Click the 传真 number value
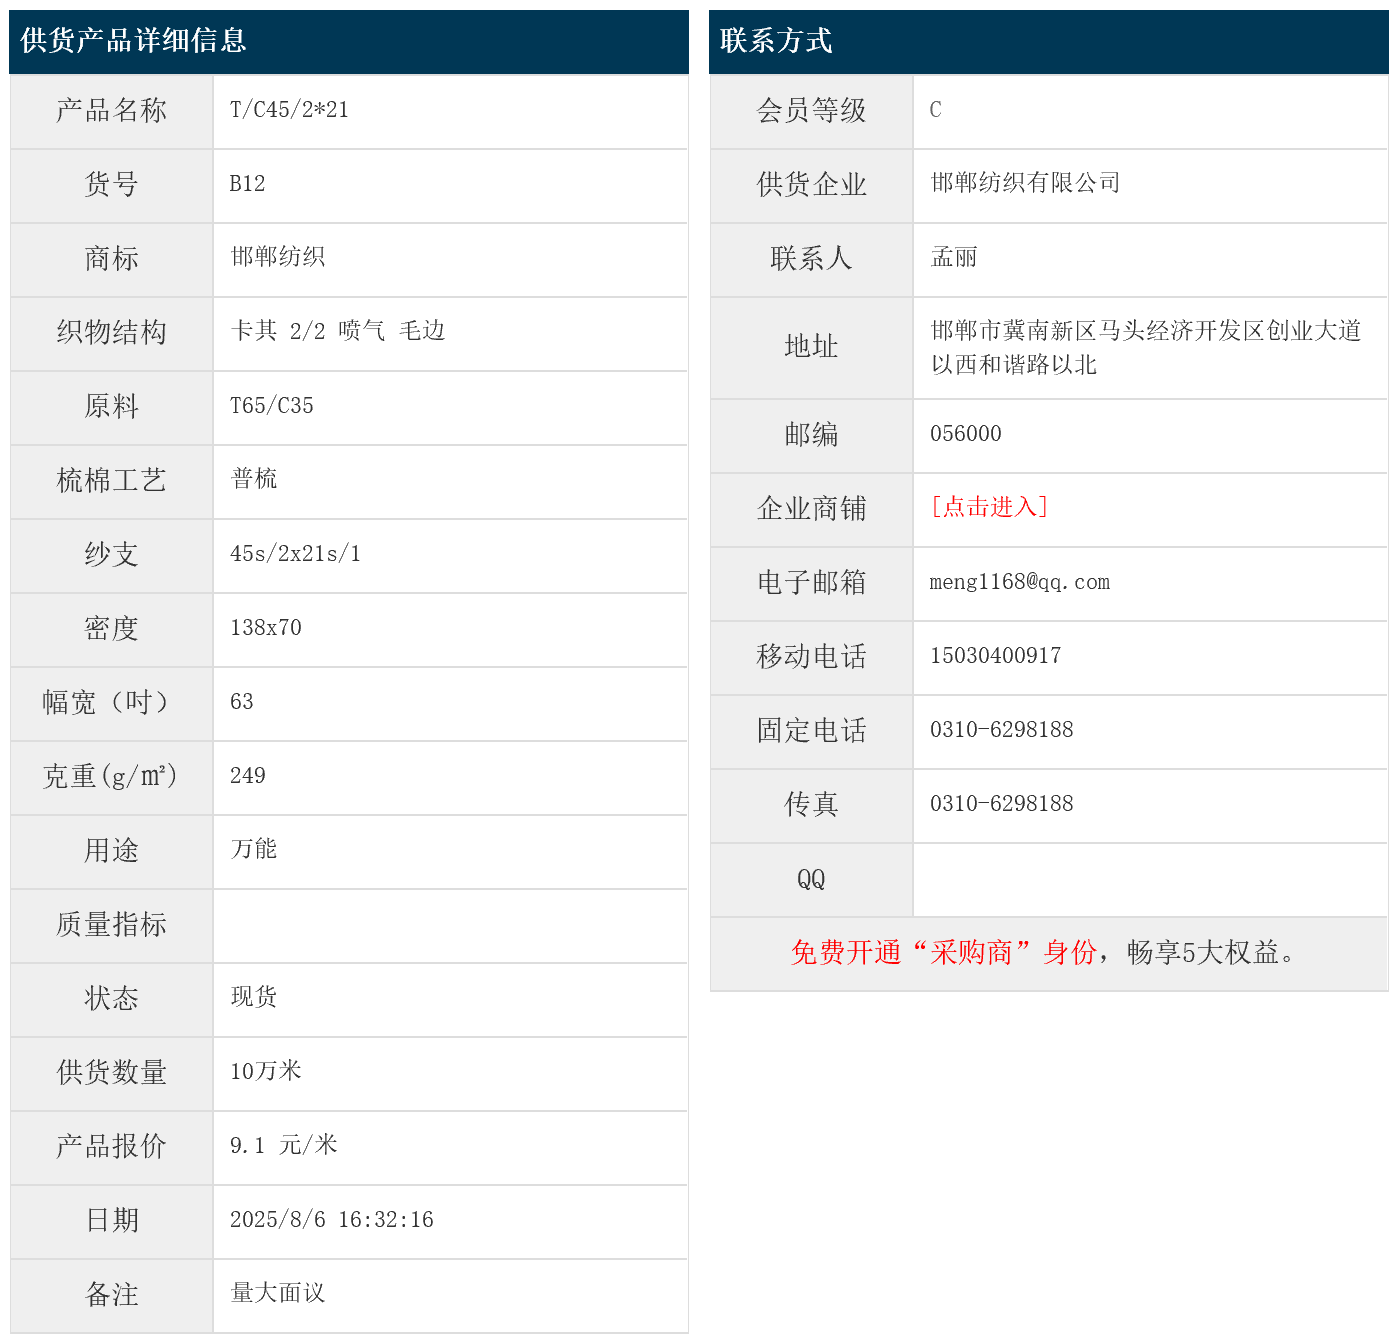This screenshot has height=1340, width=1396. [1001, 804]
